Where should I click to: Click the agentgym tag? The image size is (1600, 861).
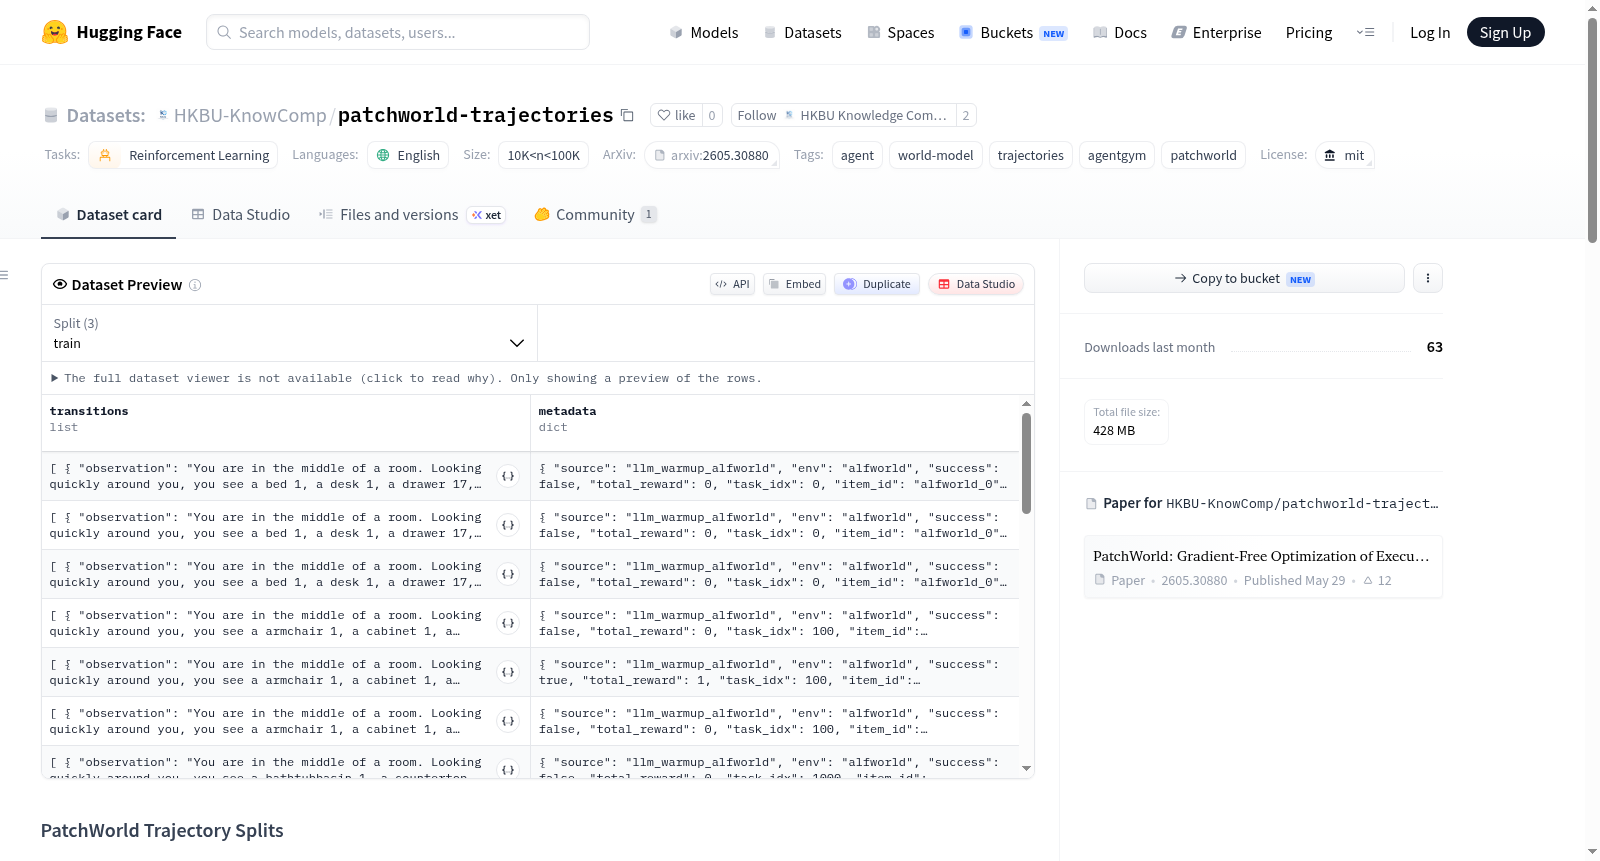point(1117,155)
